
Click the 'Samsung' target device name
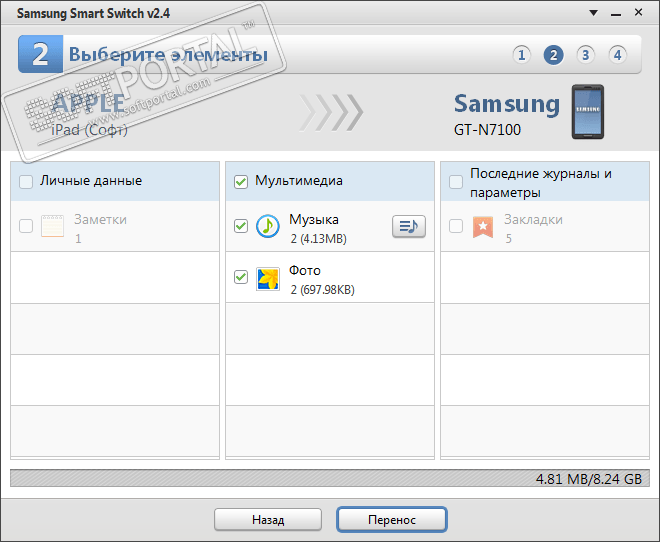coord(507,104)
